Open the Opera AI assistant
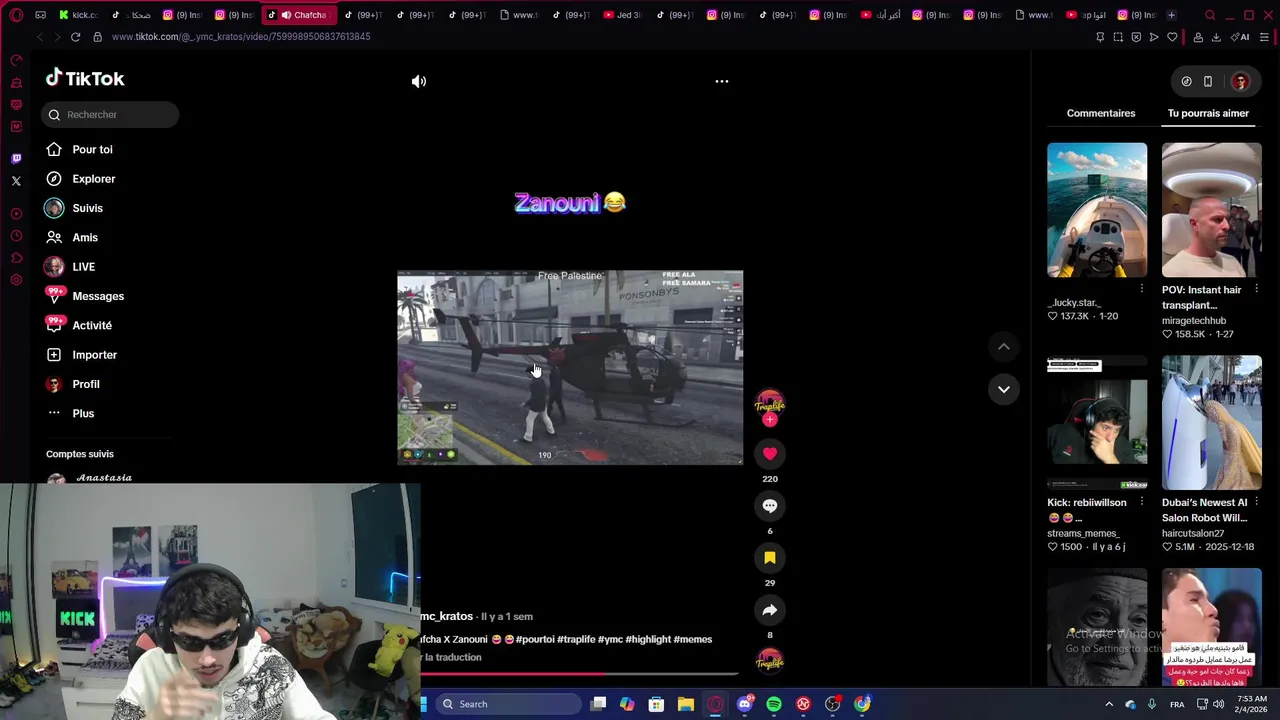1280x720 pixels. (1241, 37)
